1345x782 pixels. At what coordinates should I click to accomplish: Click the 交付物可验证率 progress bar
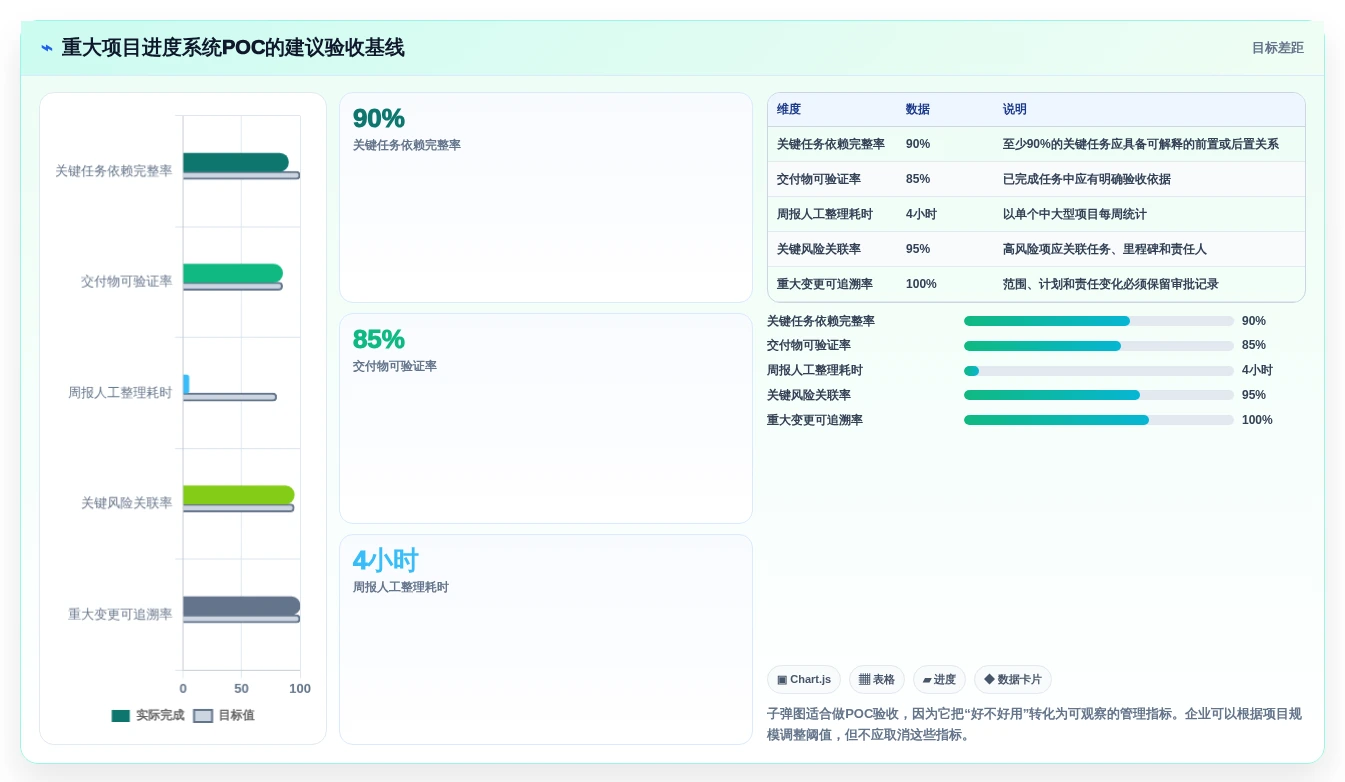tap(1099, 346)
